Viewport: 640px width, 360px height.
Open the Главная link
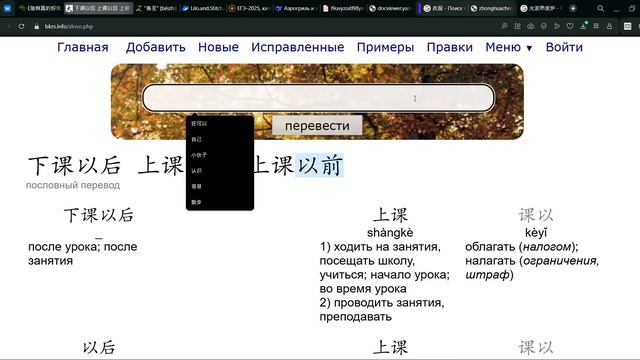pyautogui.click(x=83, y=47)
